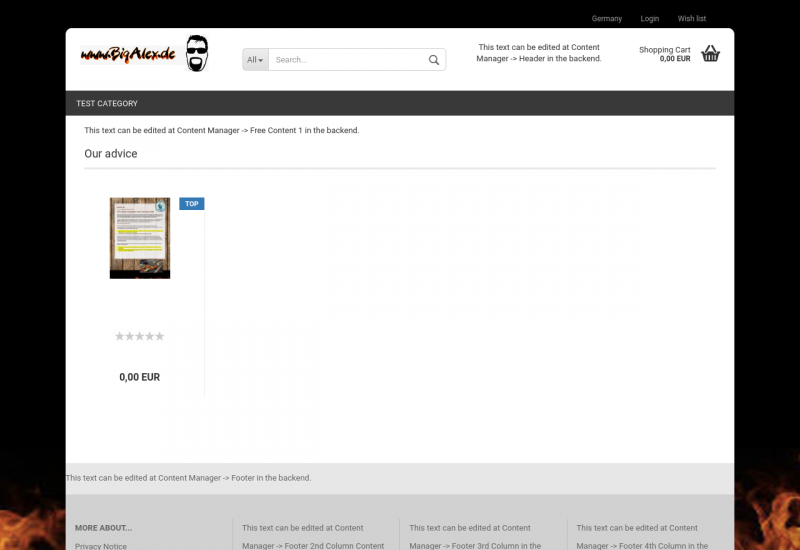This screenshot has width=800, height=550.
Task: Open the Login menu
Action: point(650,19)
